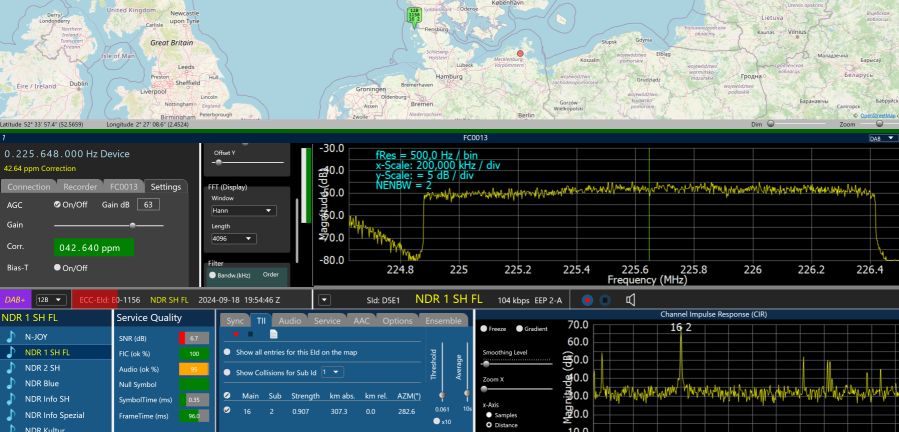
Task: Click the Corr. ppm value field
Action: coord(95,247)
